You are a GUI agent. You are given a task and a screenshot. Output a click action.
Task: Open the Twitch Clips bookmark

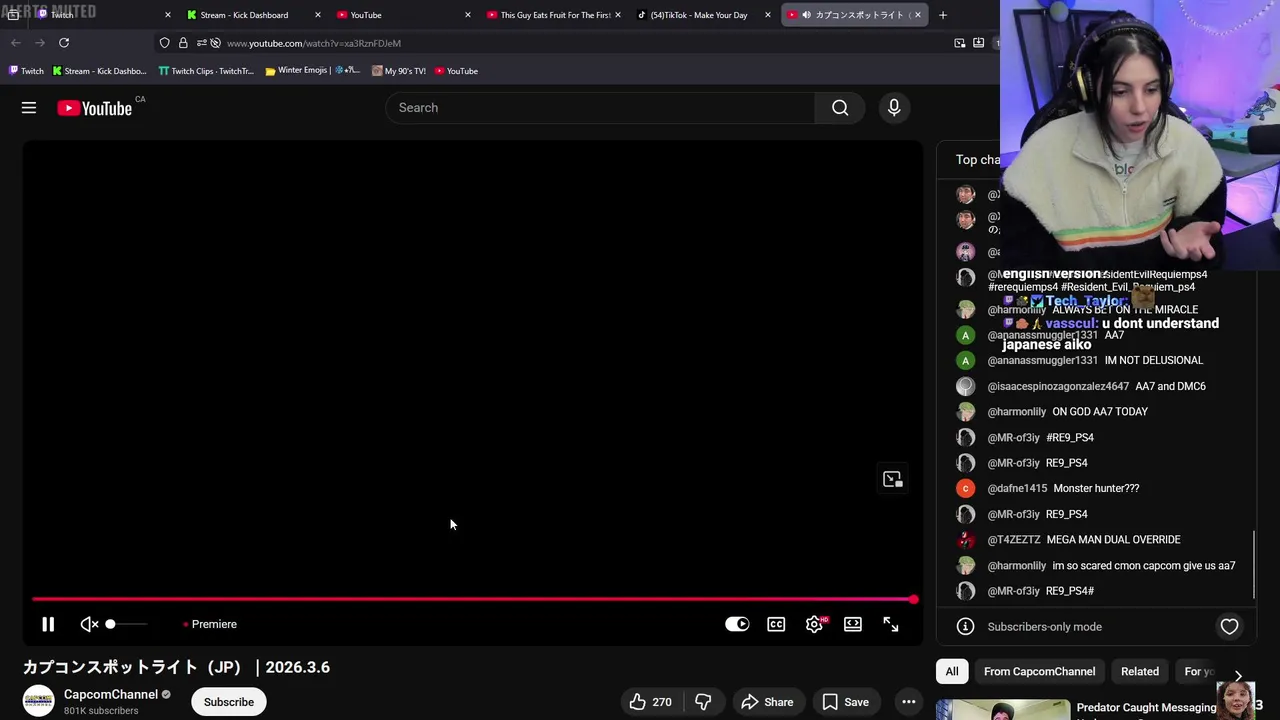[x=206, y=71]
